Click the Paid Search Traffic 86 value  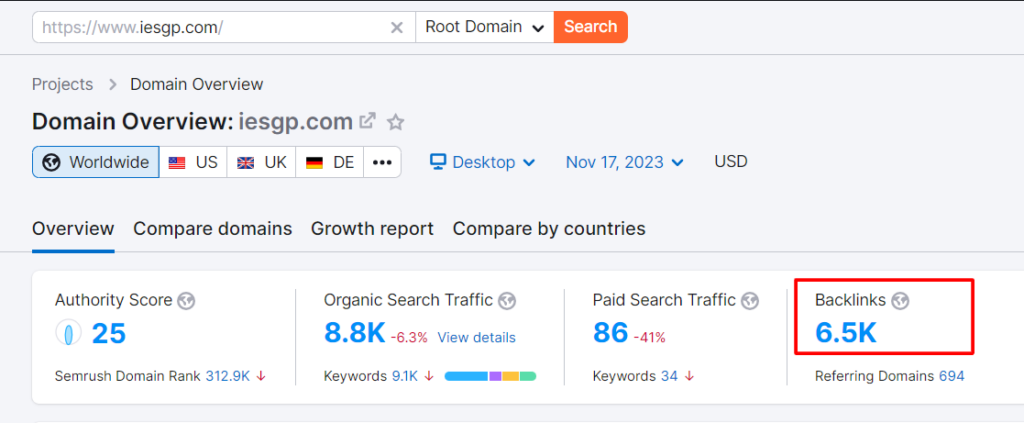611,333
